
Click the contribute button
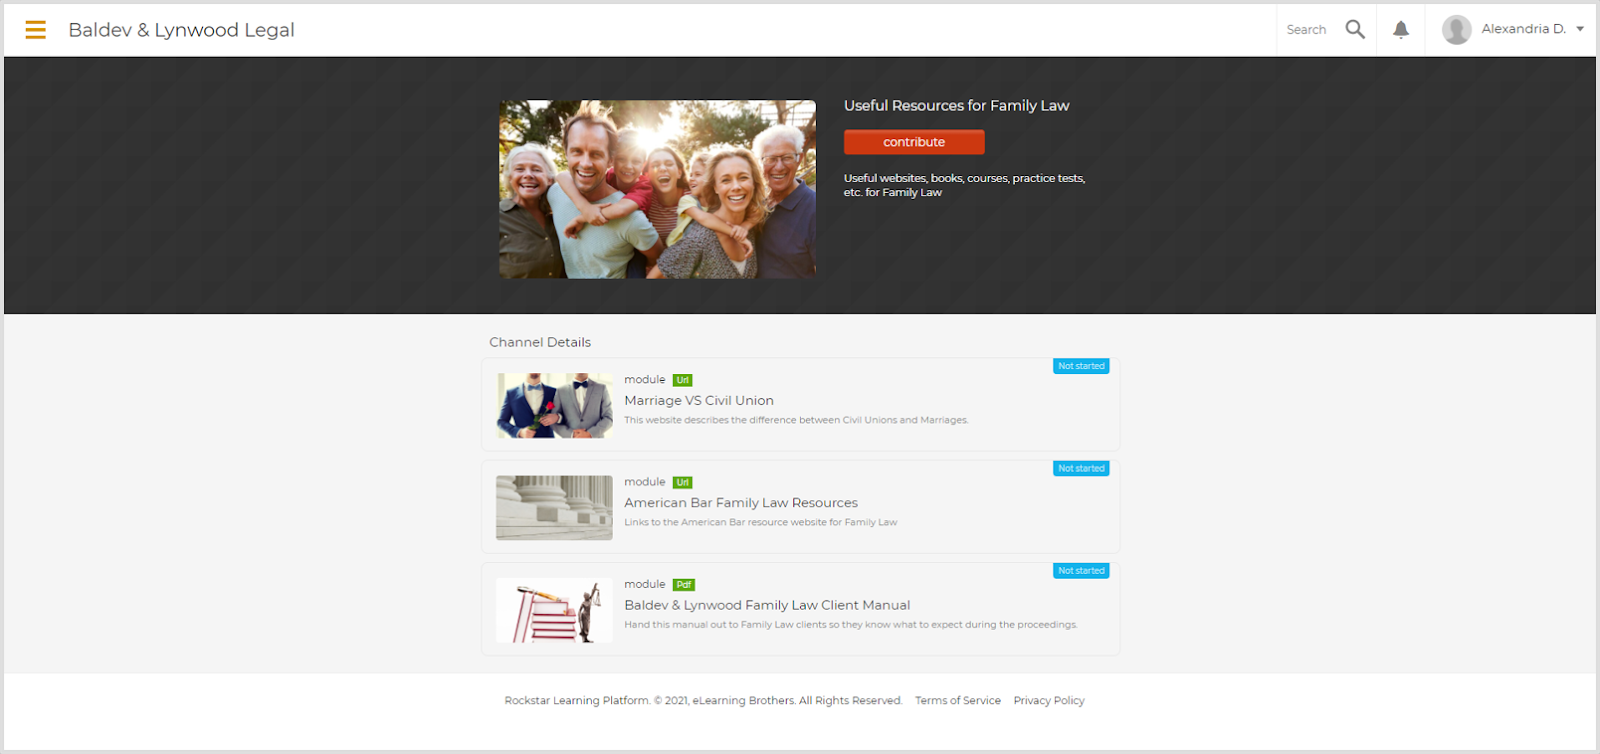914,142
